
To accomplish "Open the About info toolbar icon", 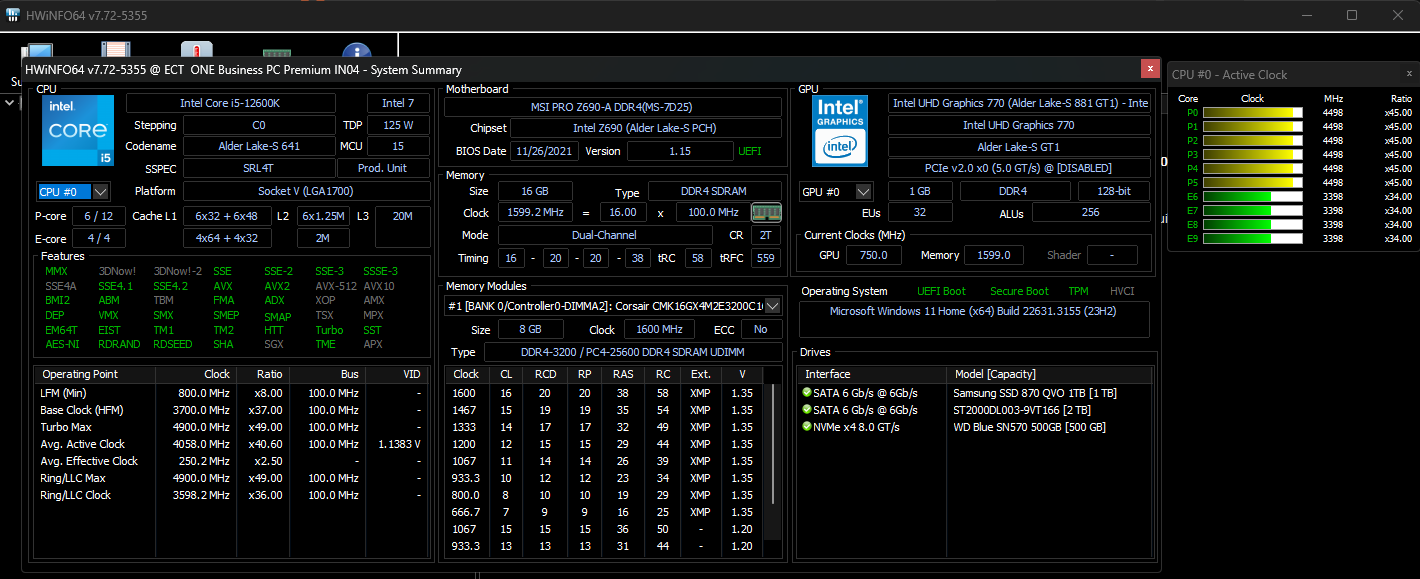I will (356, 52).
